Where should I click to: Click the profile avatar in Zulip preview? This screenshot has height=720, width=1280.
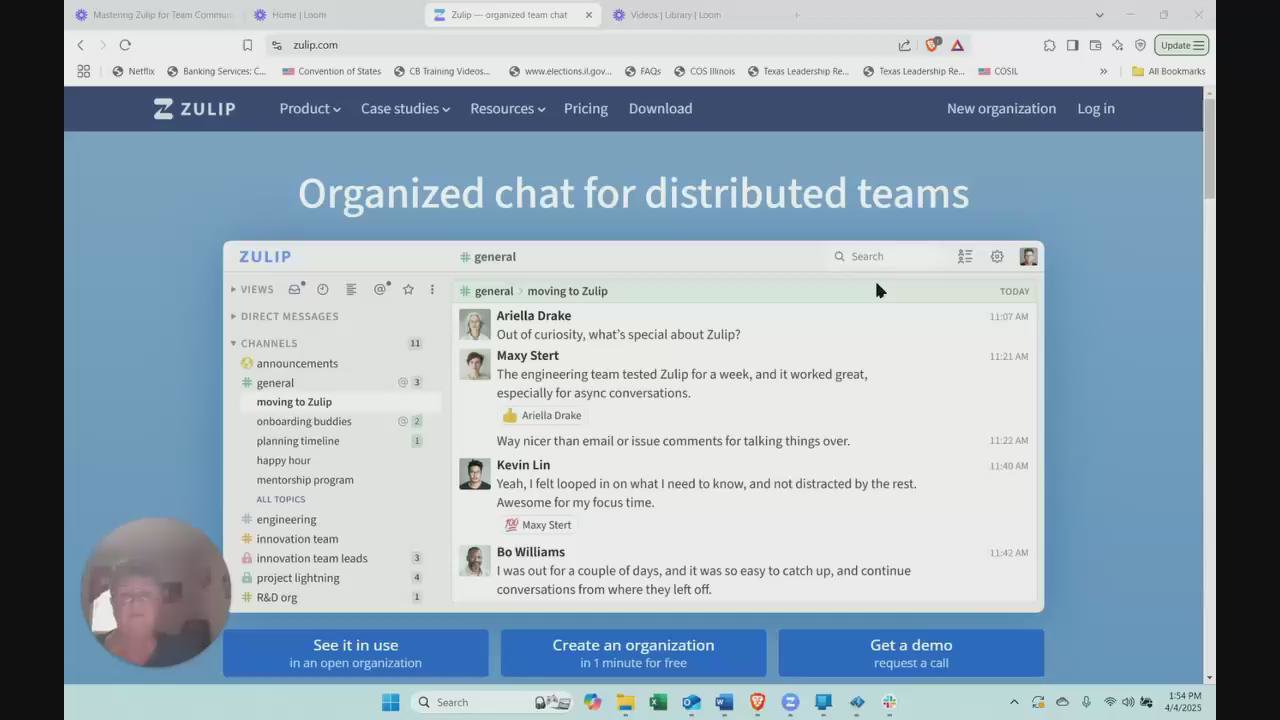(x=1028, y=257)
